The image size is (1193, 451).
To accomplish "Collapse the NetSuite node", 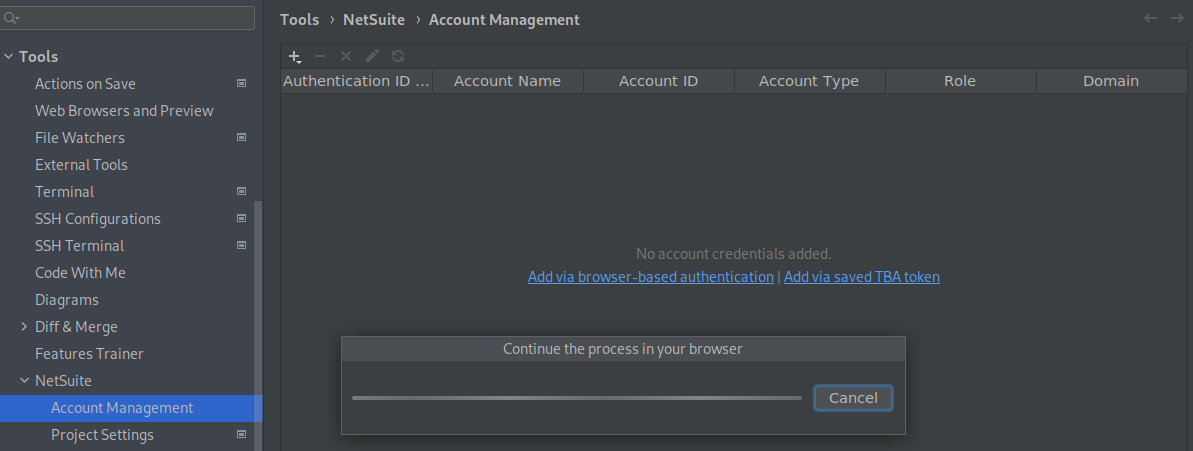I will tap(24, 380).
